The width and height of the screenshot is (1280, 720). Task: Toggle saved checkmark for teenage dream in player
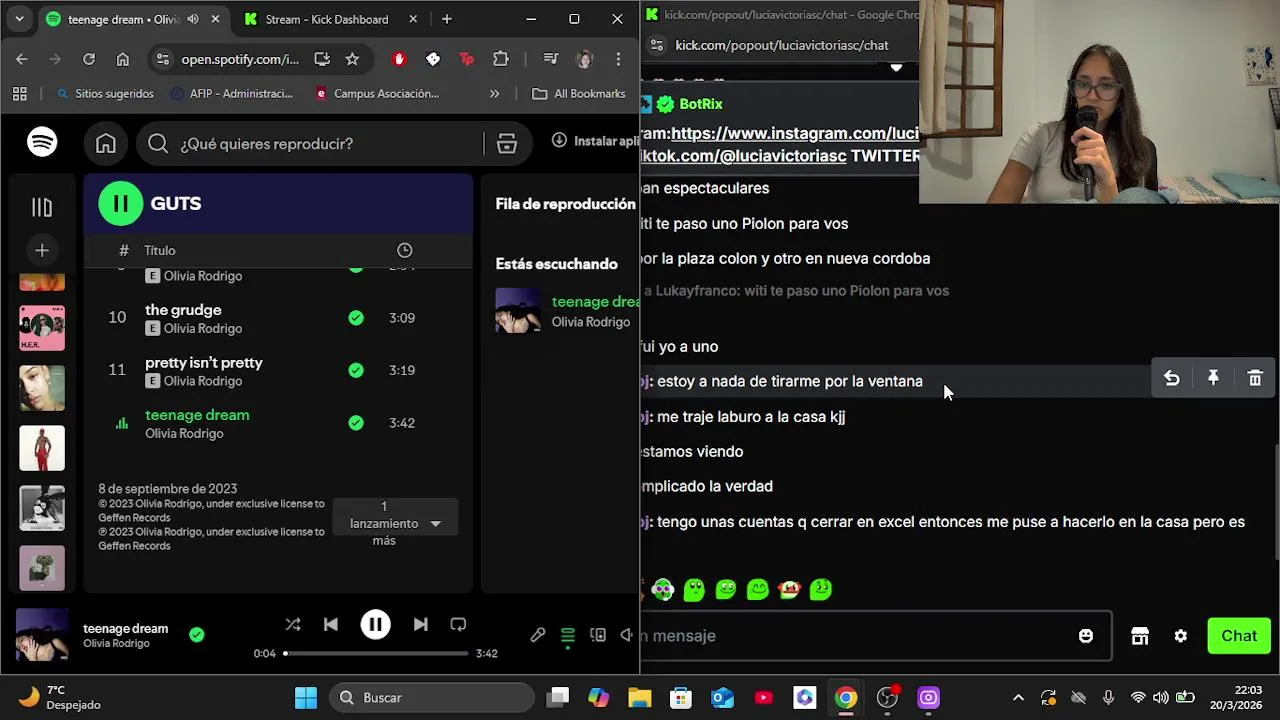point(197,634)
